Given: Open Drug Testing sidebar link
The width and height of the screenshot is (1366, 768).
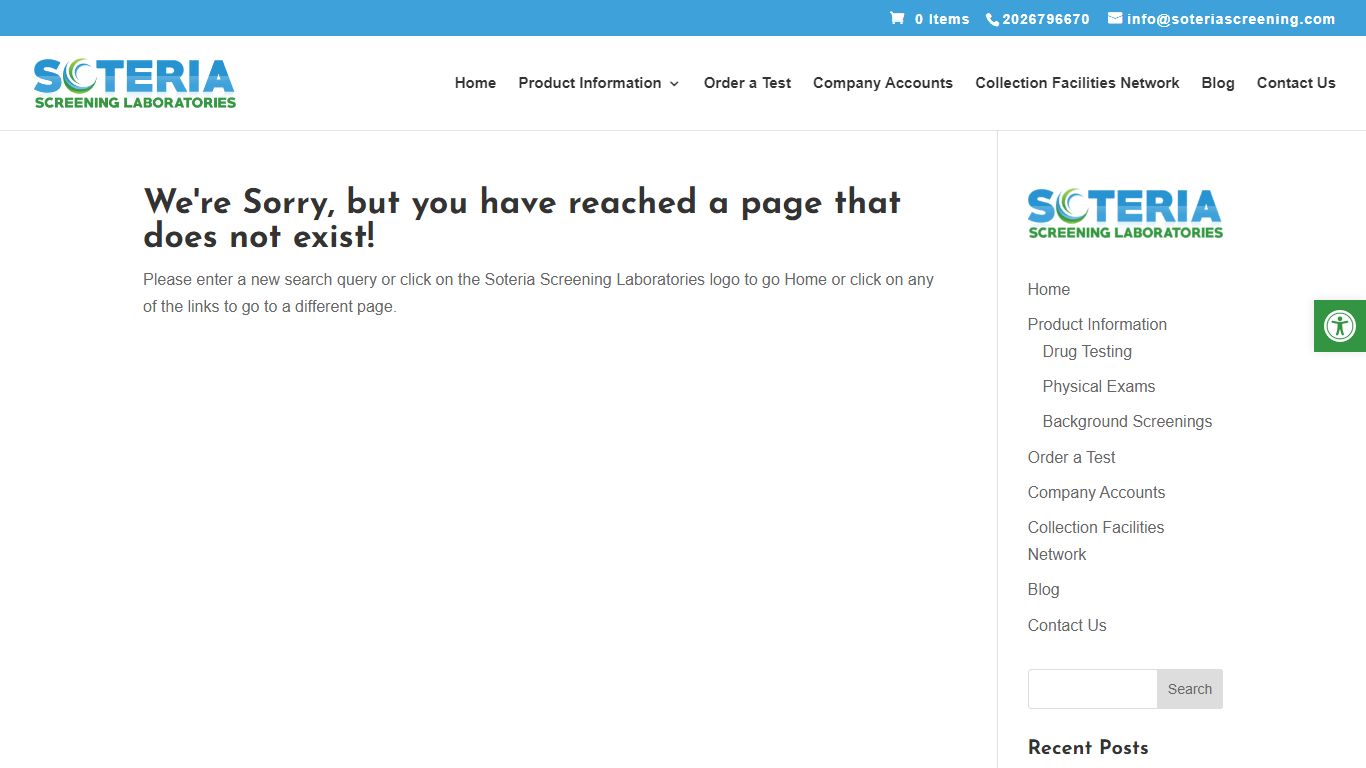Looking at the screenshot, I should (1087, 351).
